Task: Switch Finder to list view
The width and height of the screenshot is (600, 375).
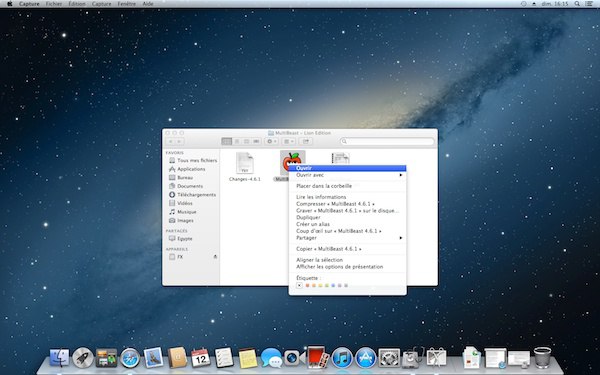Action: tap(237, 142)
